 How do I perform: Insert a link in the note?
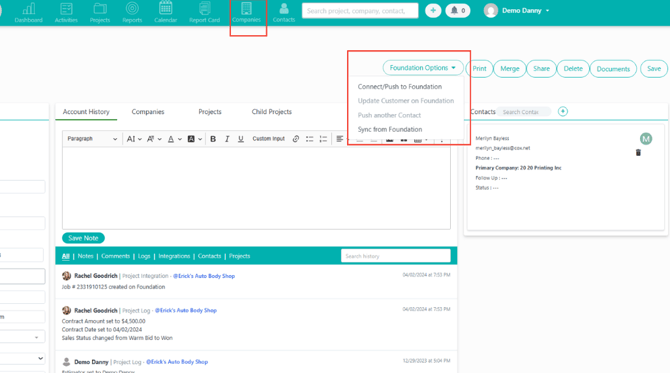(296, 139)
